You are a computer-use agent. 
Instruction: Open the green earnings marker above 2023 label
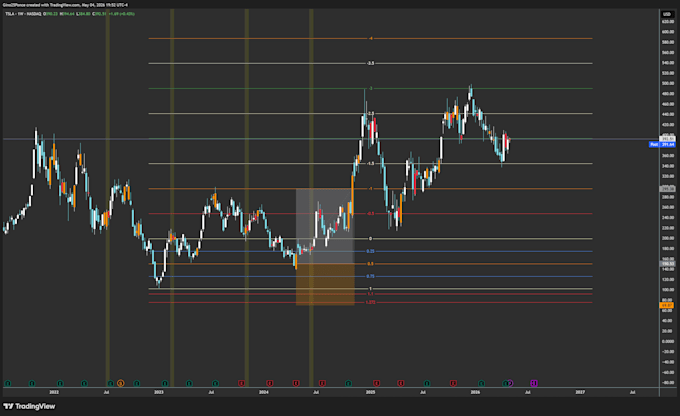click(165, 383)
